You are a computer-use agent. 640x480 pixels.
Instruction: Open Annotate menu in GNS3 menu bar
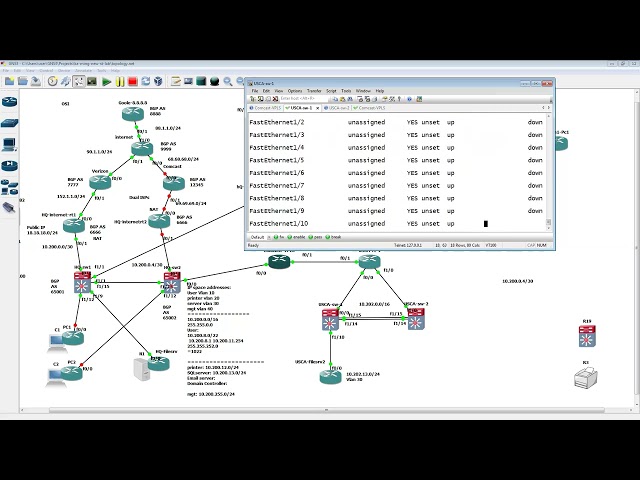click(83, 71)
